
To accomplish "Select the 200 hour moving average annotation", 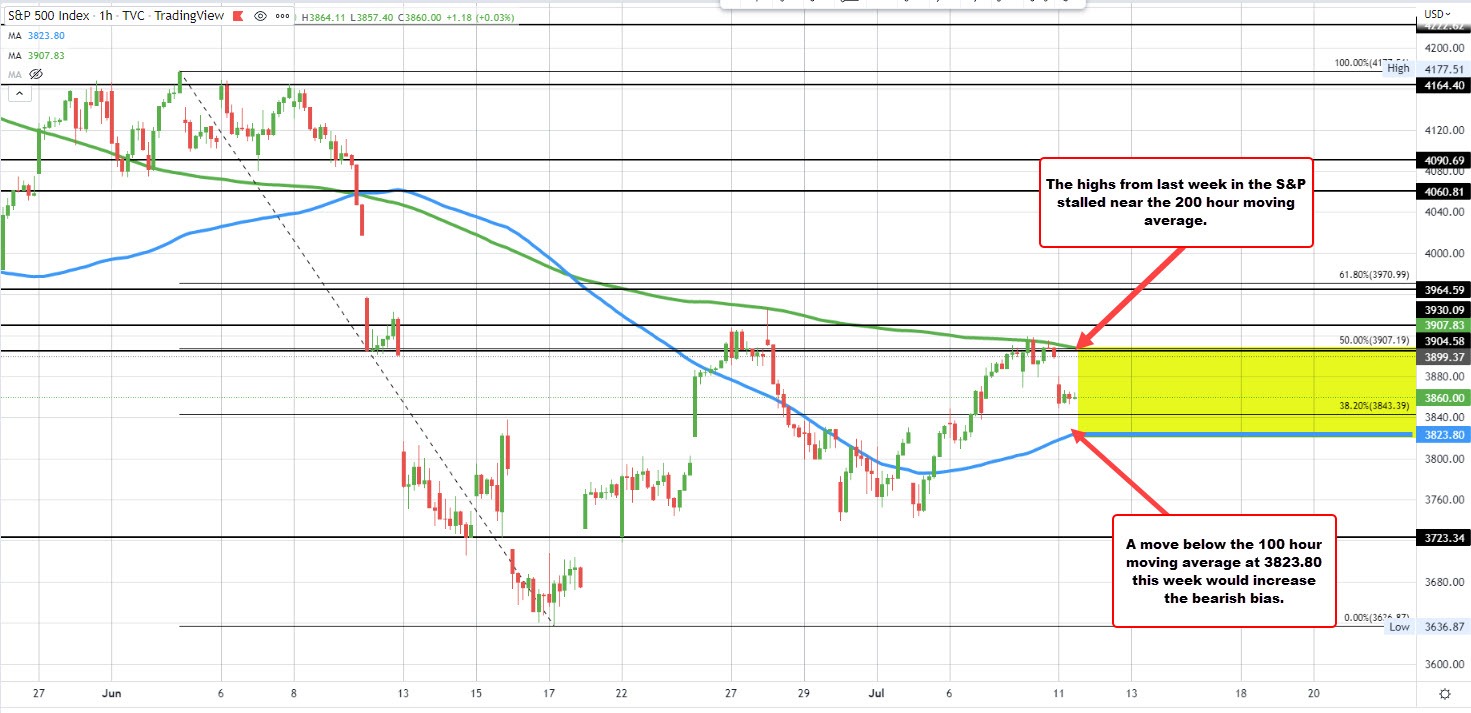I will point(1175,201).
